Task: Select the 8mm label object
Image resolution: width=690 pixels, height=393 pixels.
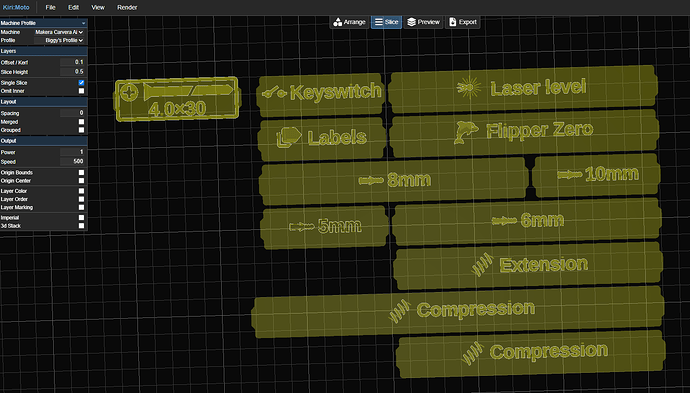Action: coord(393,181)
